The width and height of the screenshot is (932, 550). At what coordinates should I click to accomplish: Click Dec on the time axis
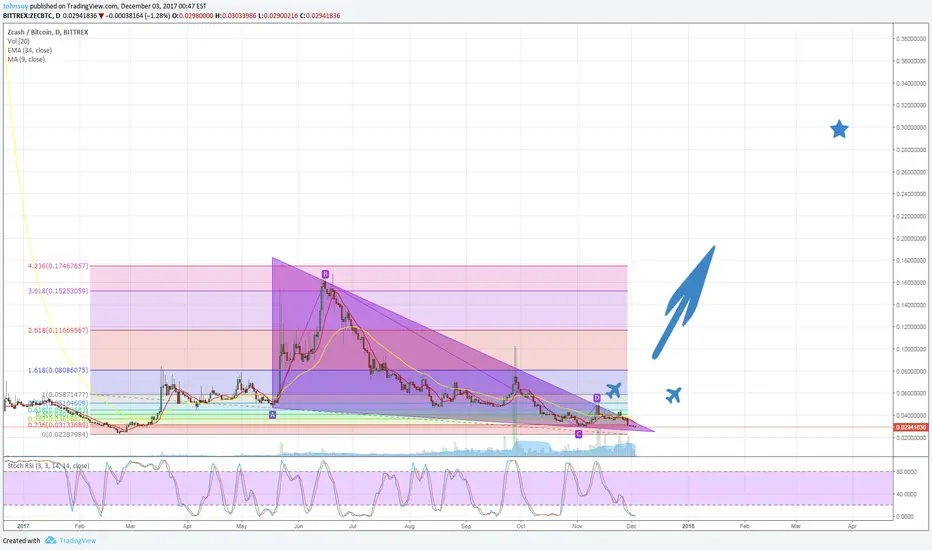(x=632, y=526)
